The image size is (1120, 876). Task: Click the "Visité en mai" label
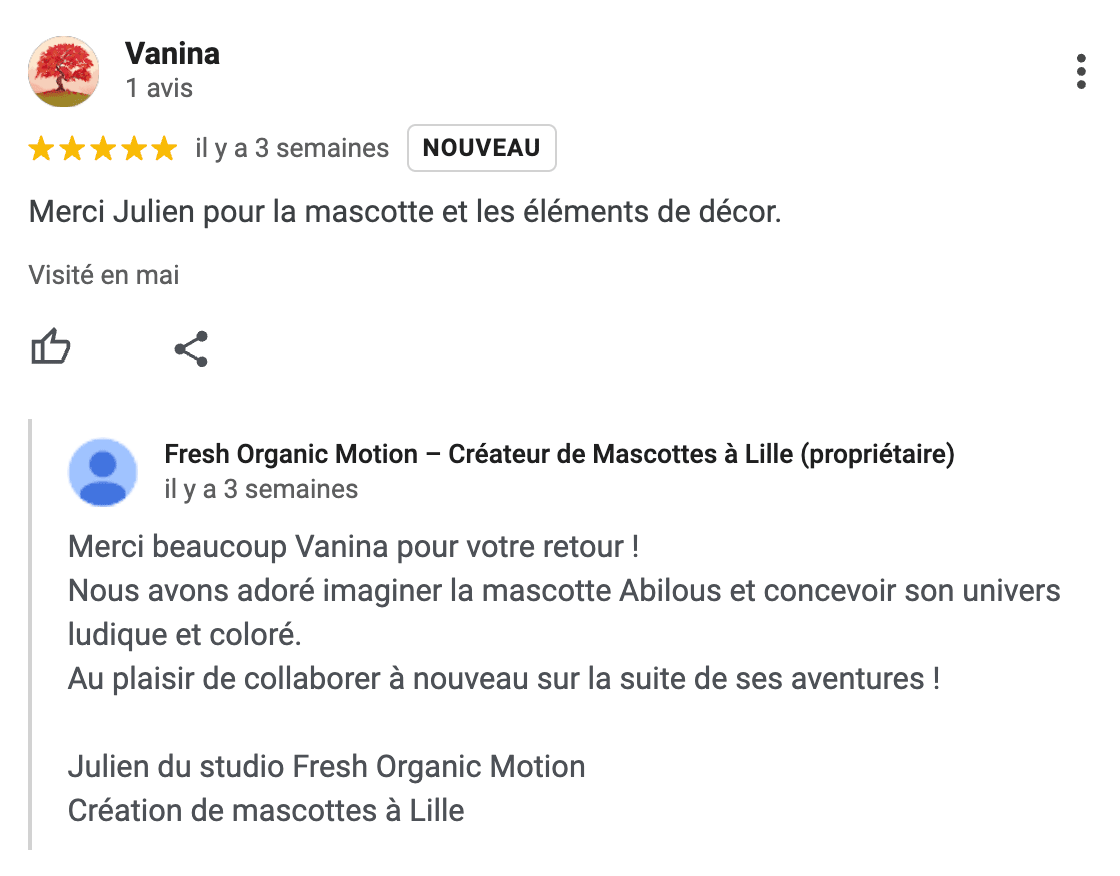pyautogui.click(x=104, y=275)
